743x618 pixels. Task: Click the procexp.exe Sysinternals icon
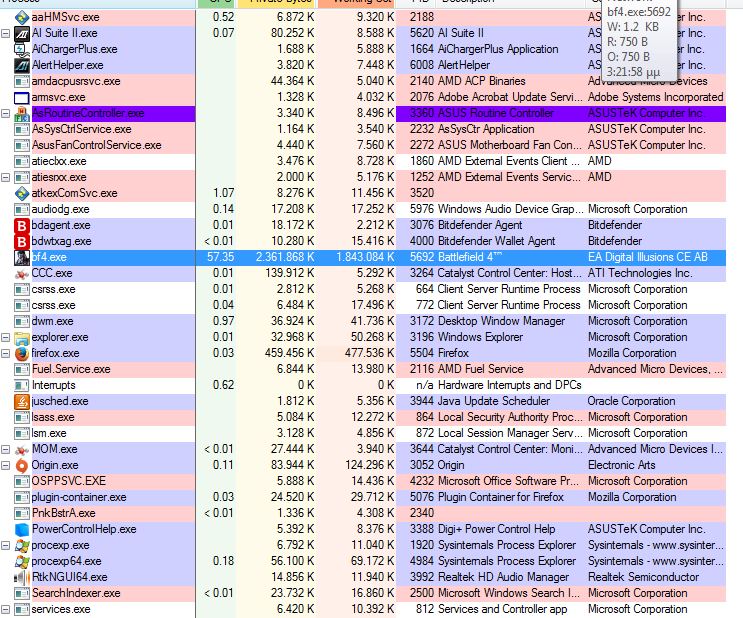(x=22, y=545)
